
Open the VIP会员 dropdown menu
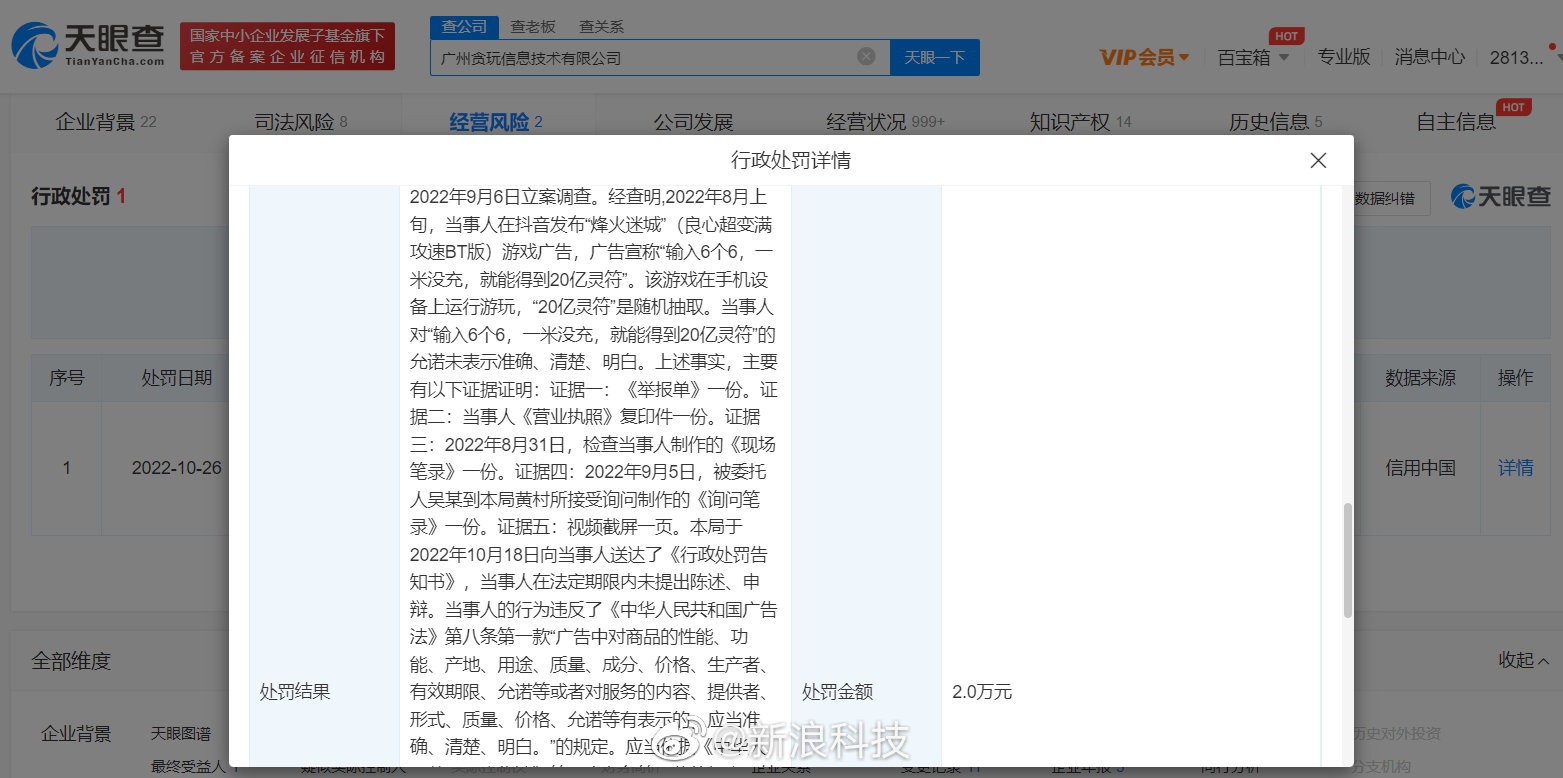click(1144, 57)
